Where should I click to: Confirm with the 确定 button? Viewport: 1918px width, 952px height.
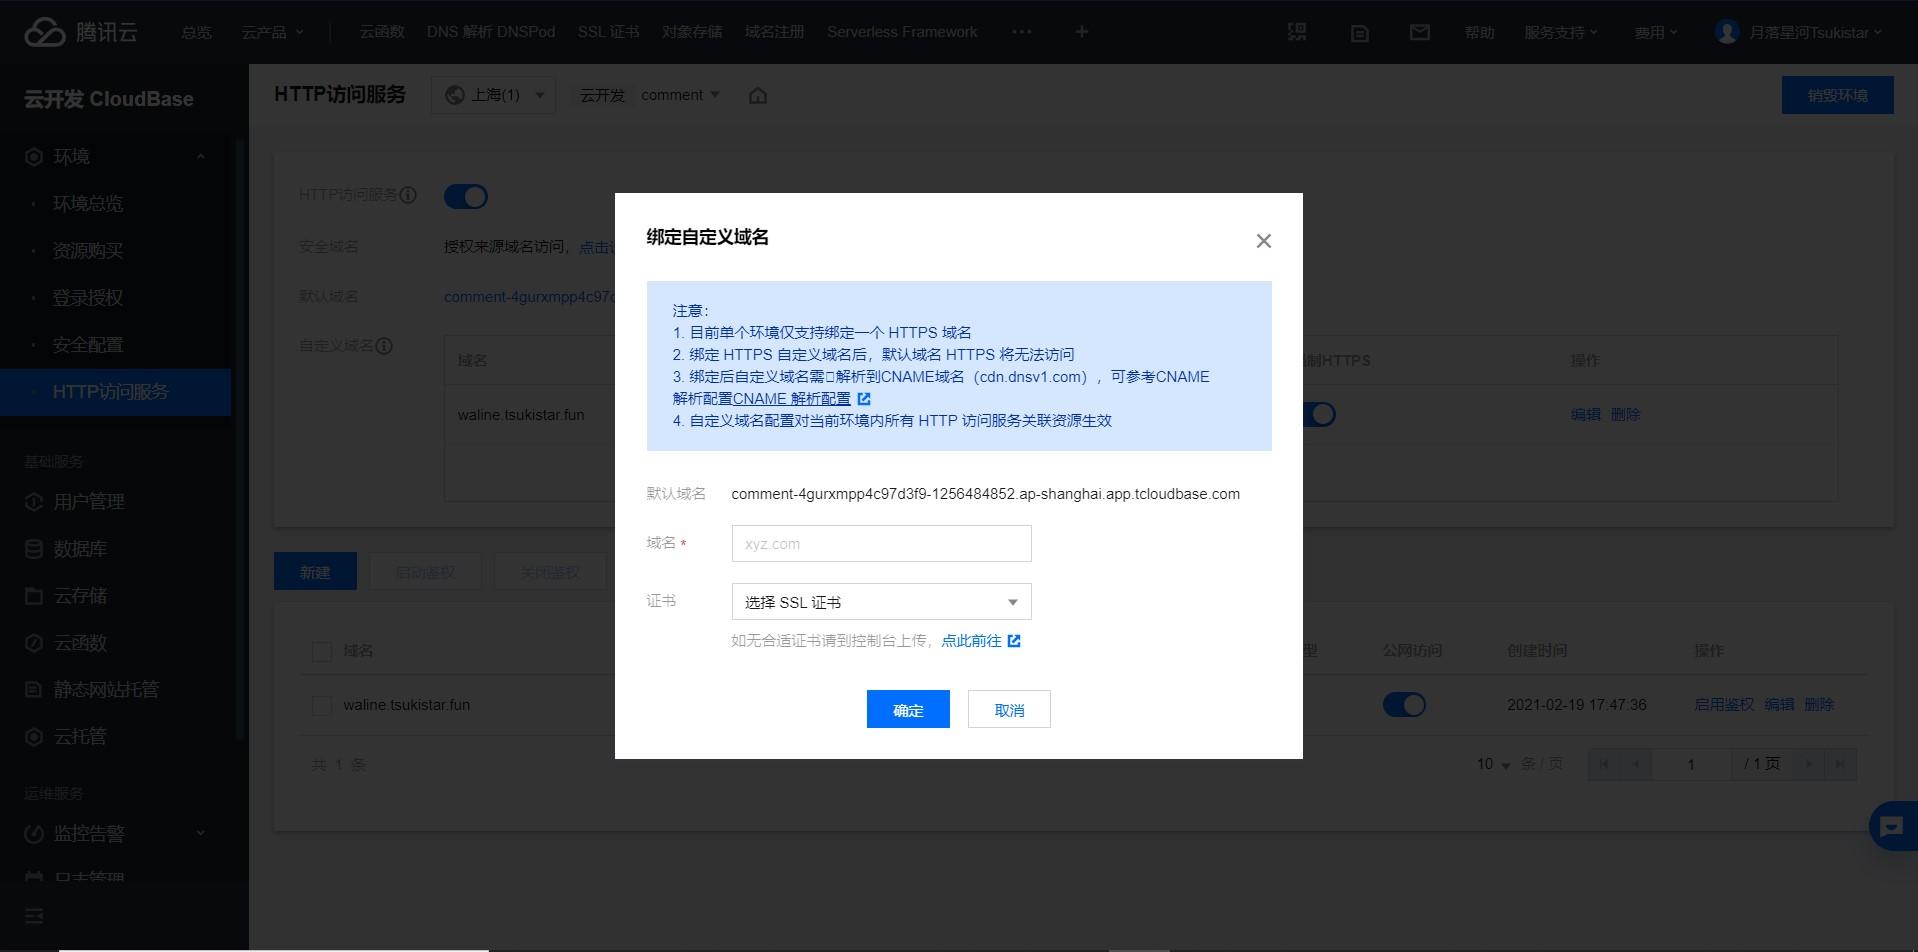908,709
